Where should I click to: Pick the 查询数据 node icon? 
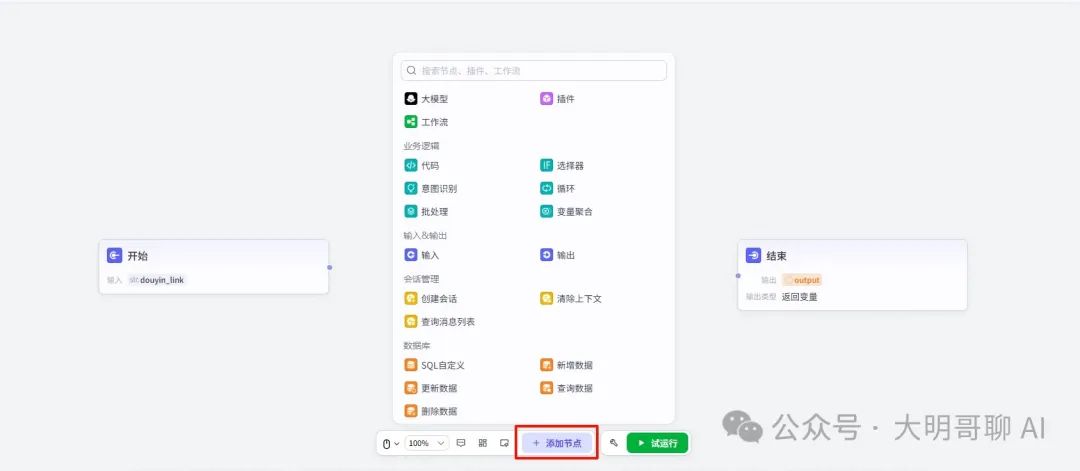(x=546, y=388)
